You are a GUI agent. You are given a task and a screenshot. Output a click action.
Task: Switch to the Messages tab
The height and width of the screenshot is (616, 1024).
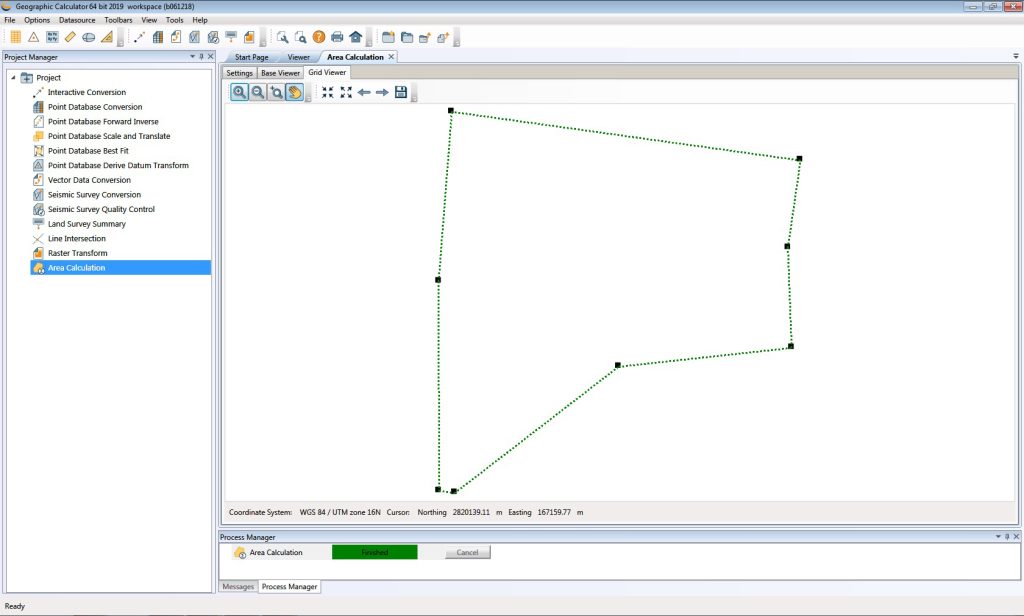click(238, 587)
